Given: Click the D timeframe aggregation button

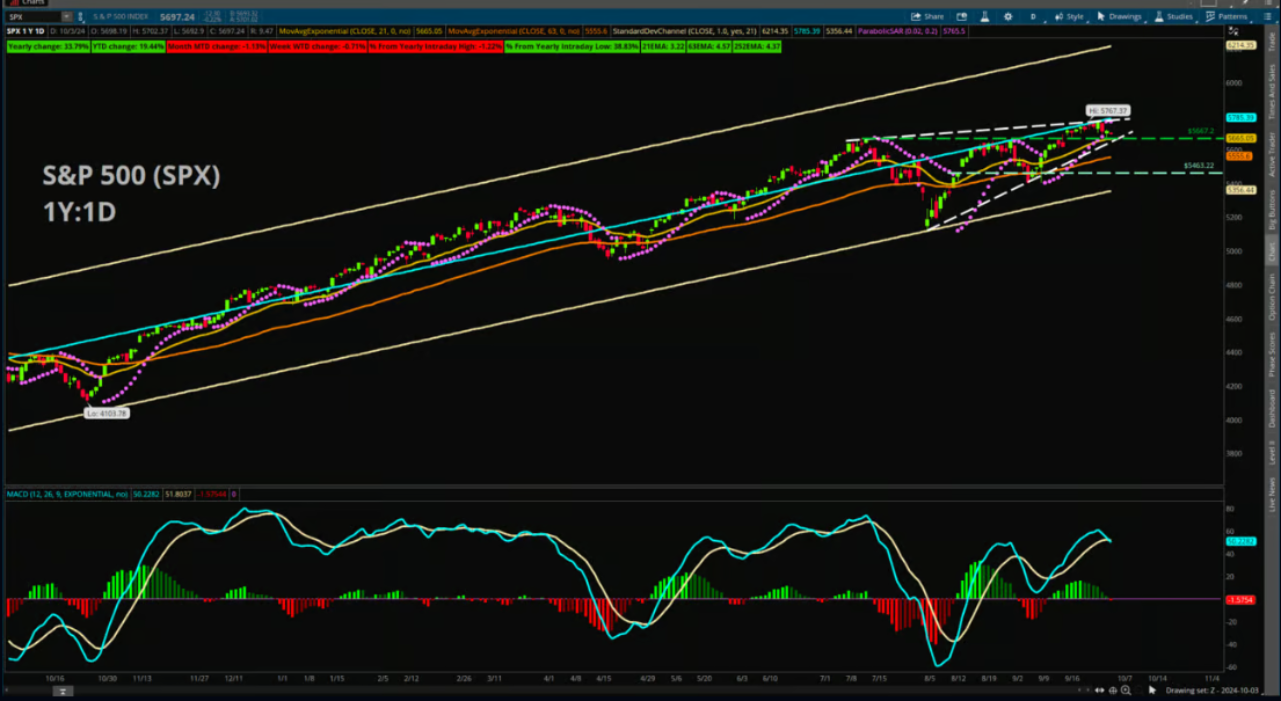Looking at the screenshot, I should coord(1033,17).
